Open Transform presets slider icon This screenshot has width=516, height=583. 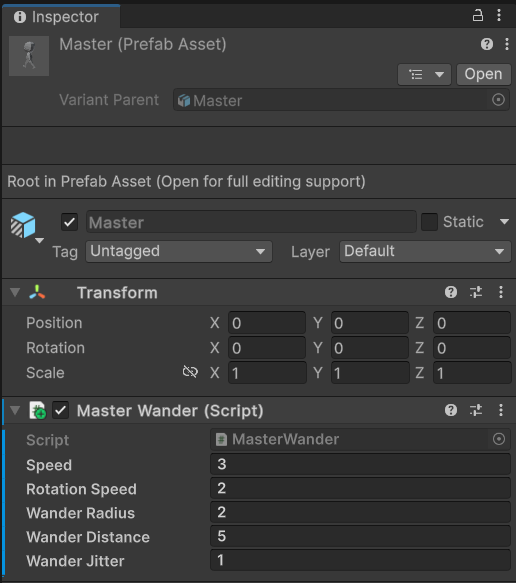point(476,292)
